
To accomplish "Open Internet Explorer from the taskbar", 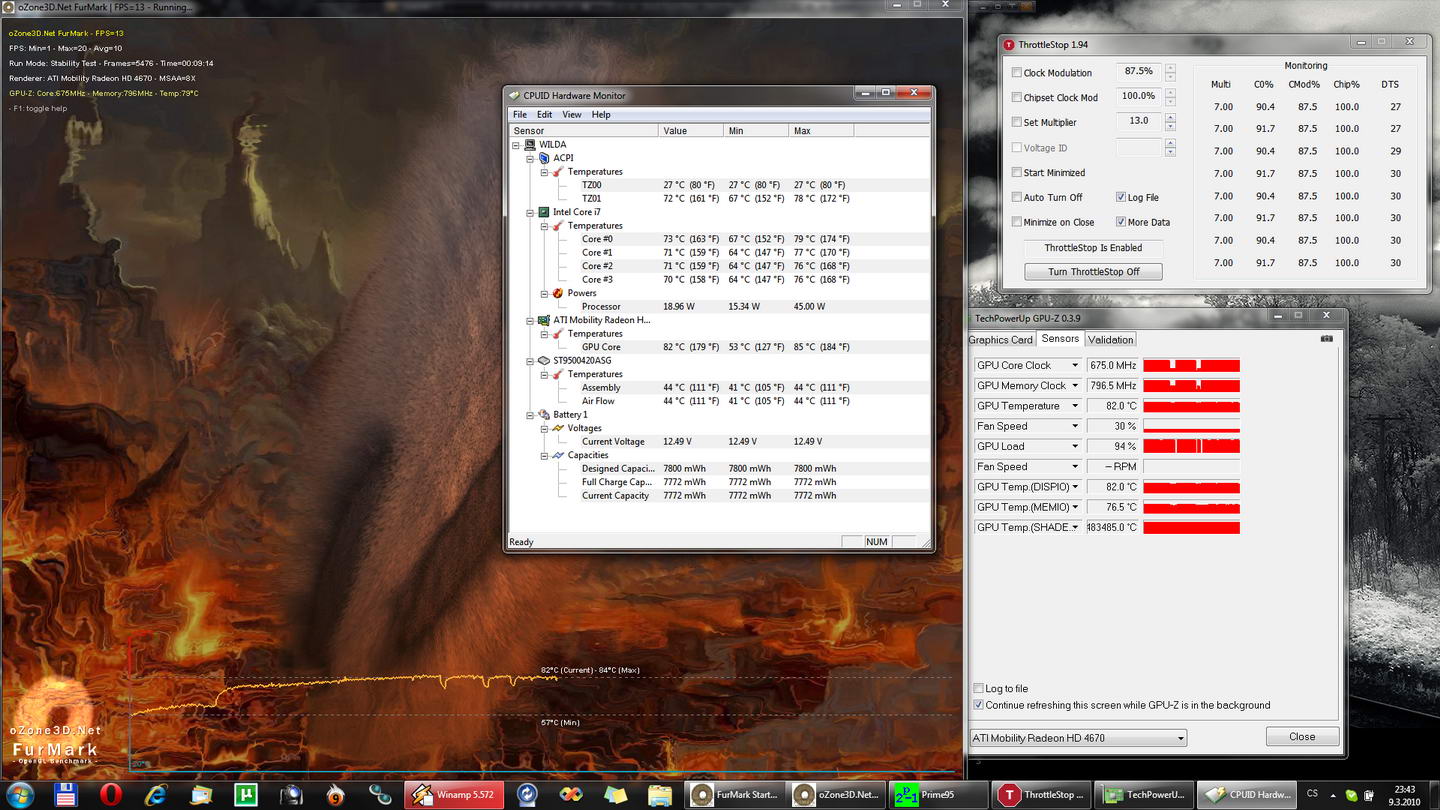I will 156,795.
